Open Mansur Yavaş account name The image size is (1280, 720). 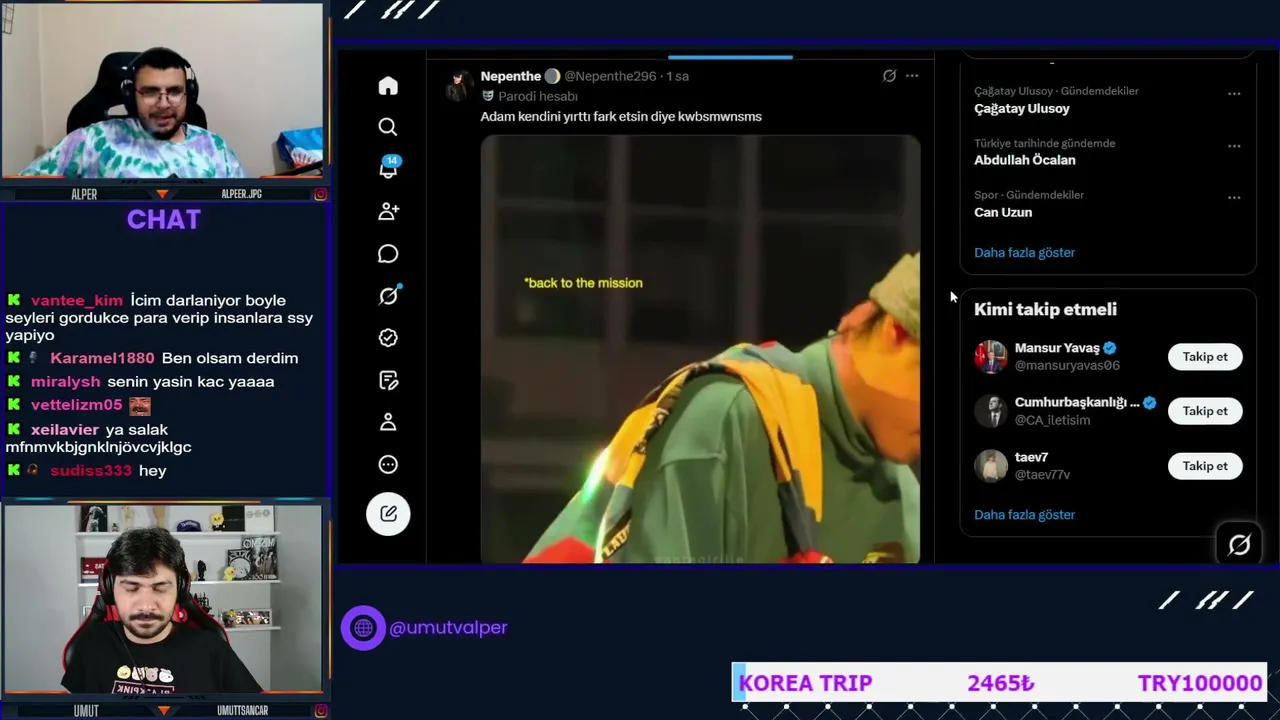click(x=1057, y=348)
